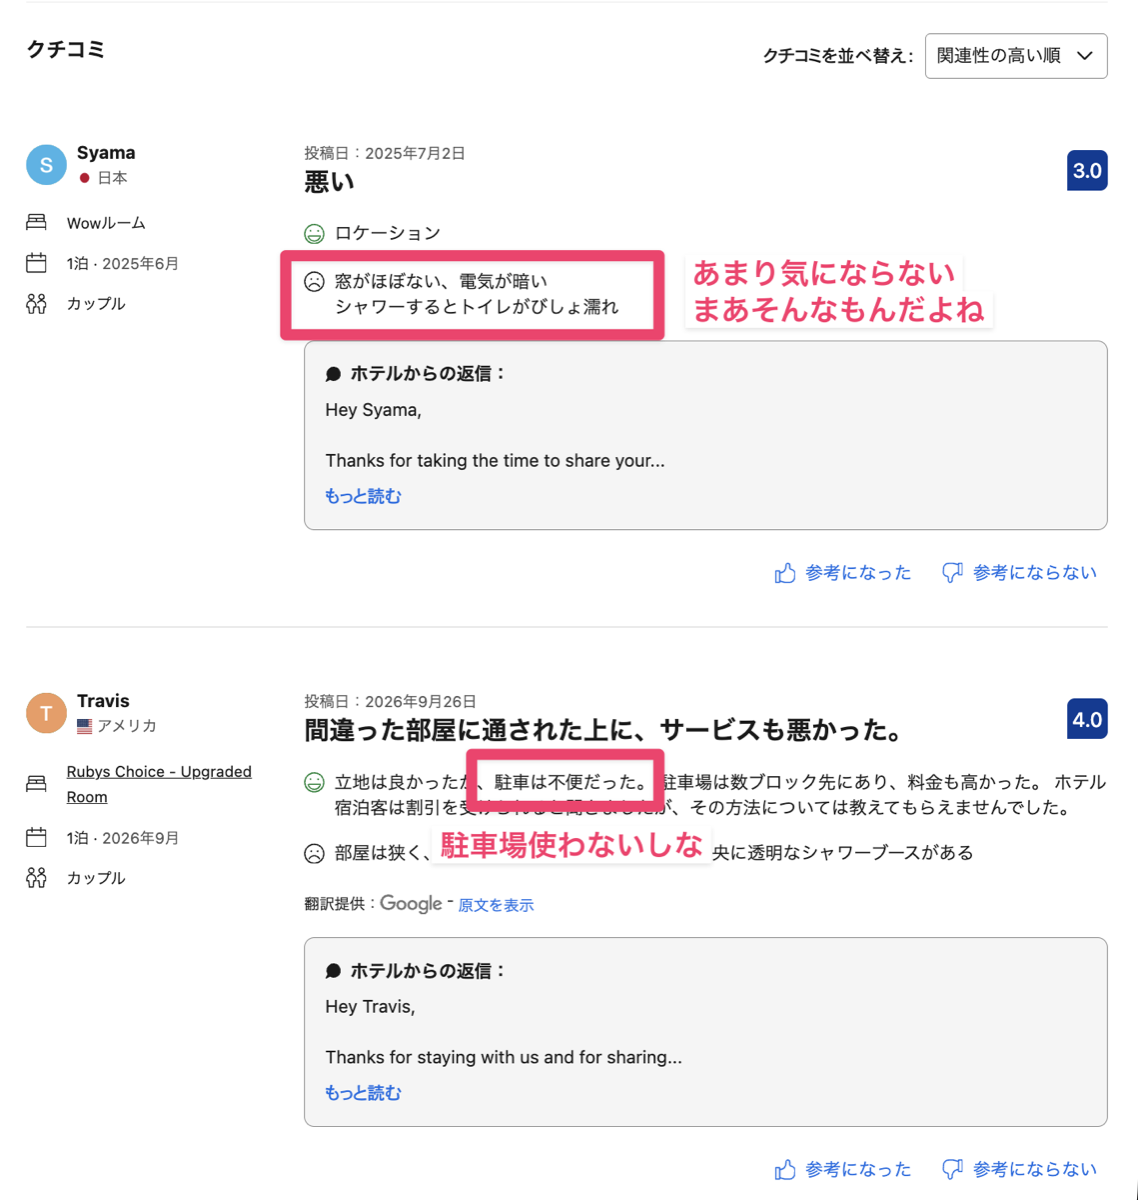The height and width of the screenshot is (1200, 1138).
Task: Click the bed icon next to Wowルーム
Action: [37, 222]
